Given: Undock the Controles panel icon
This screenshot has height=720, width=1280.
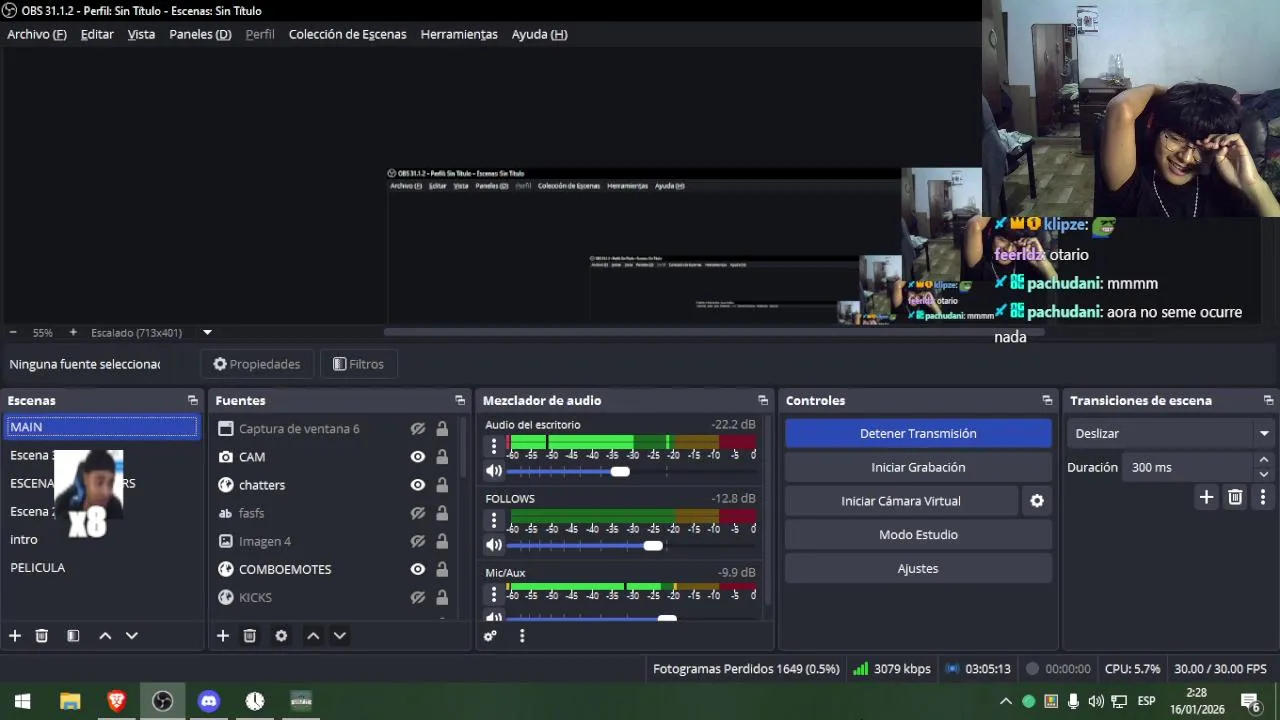Looking at the screenshot, I should [1047, 400].
